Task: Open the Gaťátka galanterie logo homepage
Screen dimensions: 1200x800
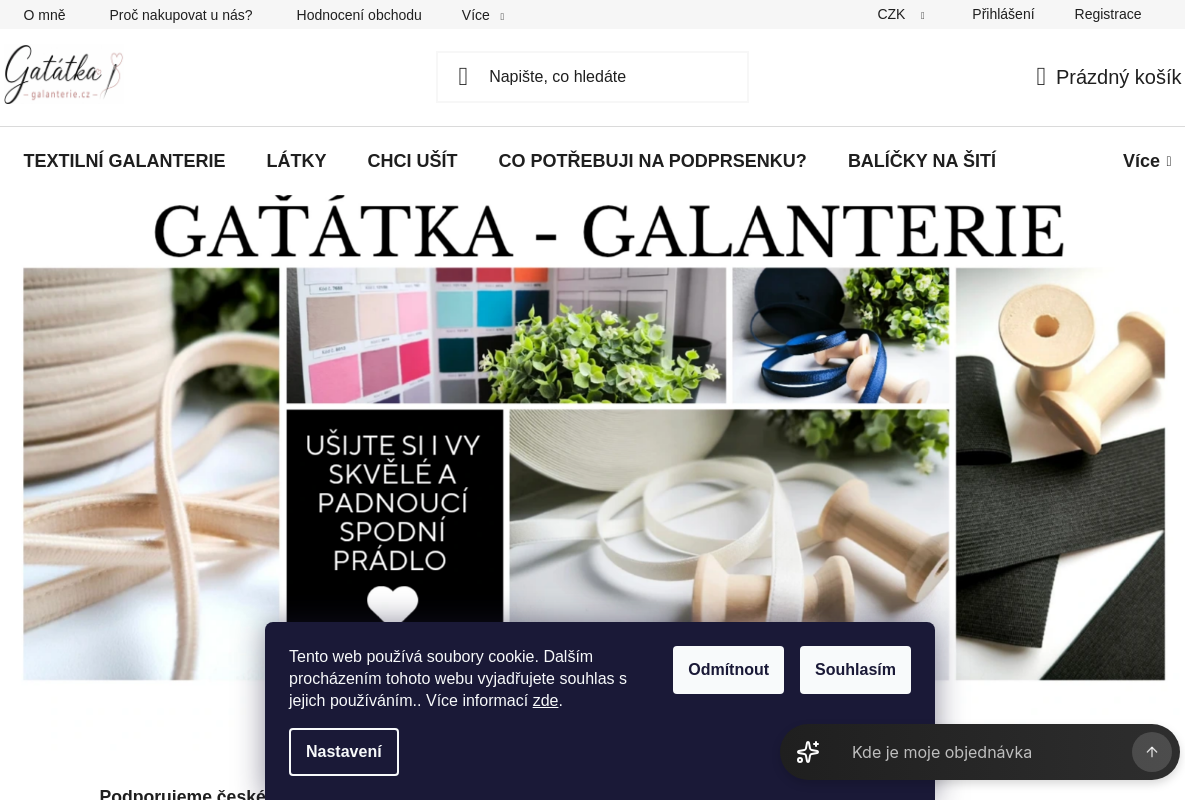Action: point(63,75)
